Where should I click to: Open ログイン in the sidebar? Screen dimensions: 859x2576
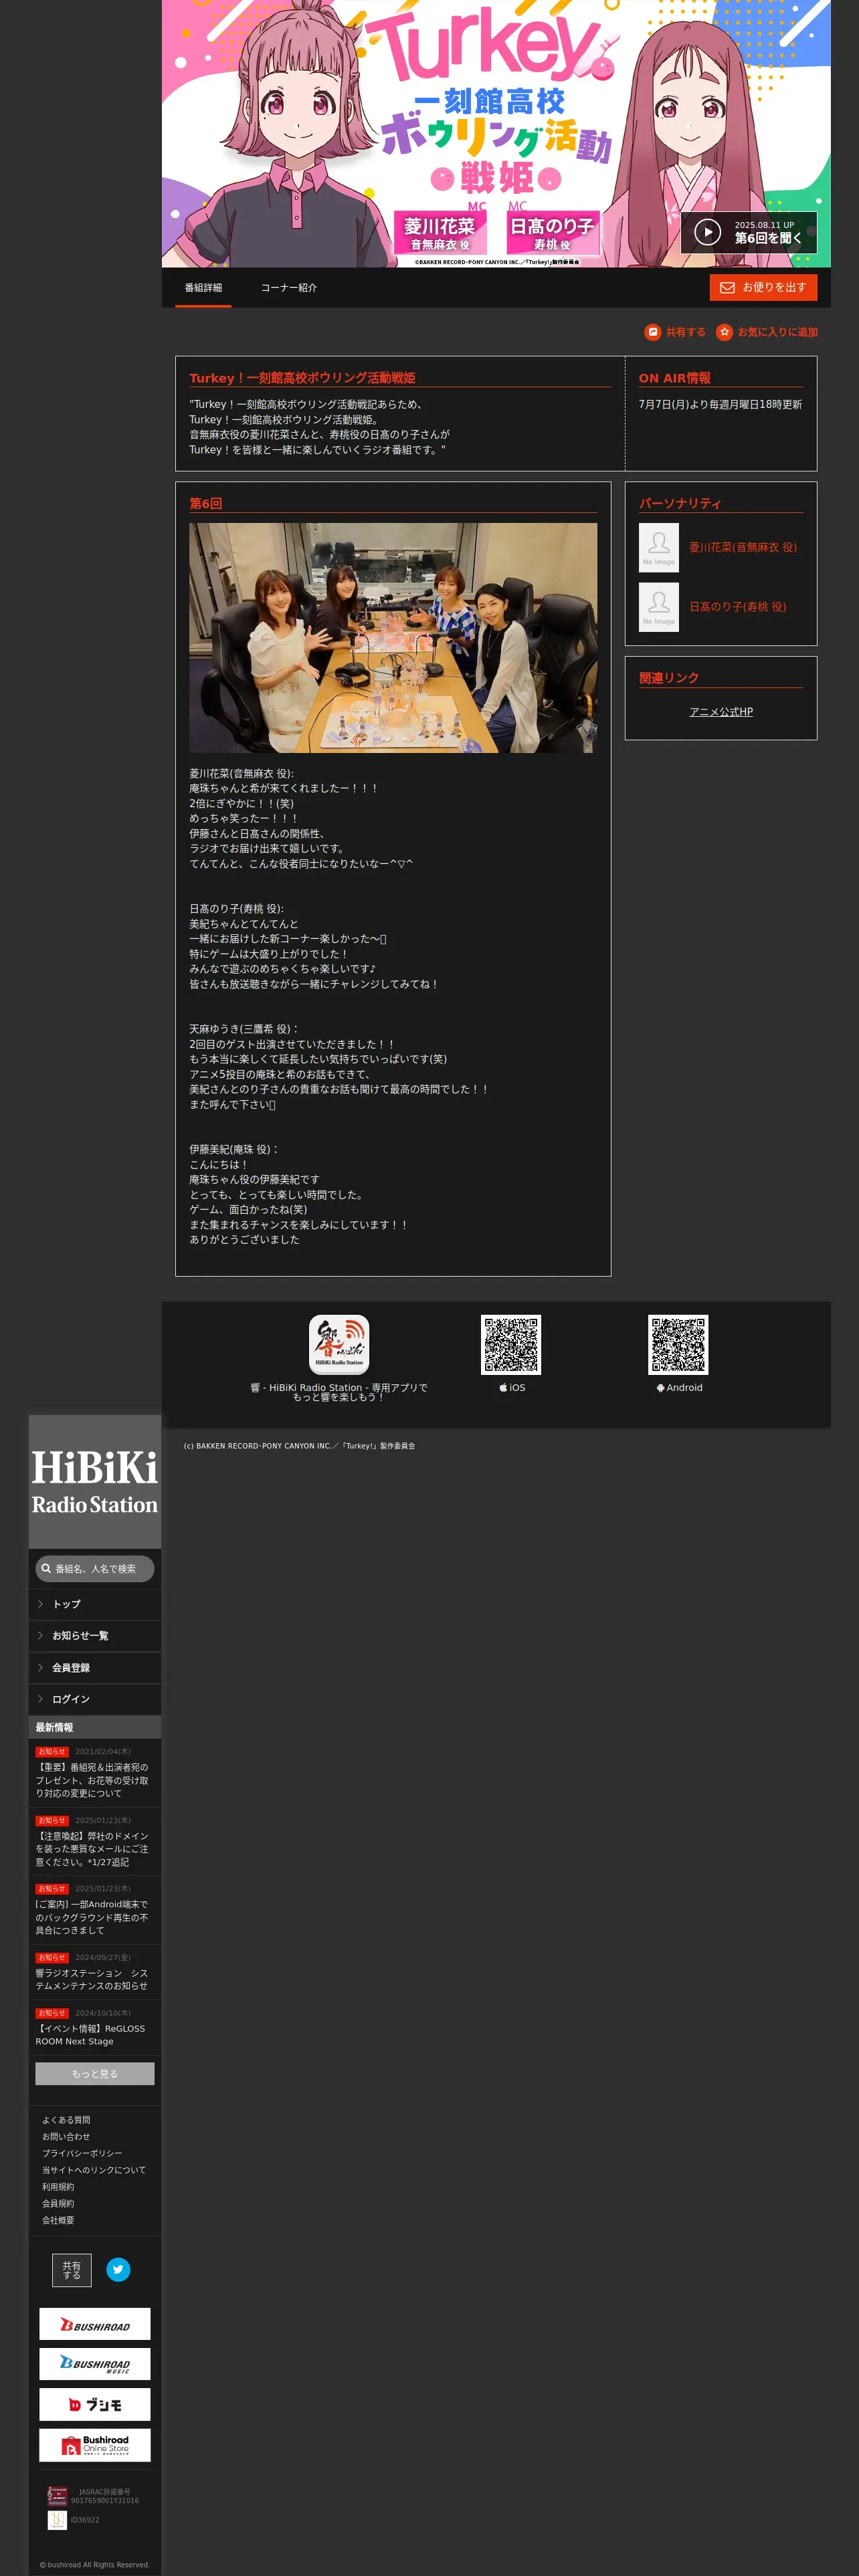pyautogui.click(x=95, y=1699)
